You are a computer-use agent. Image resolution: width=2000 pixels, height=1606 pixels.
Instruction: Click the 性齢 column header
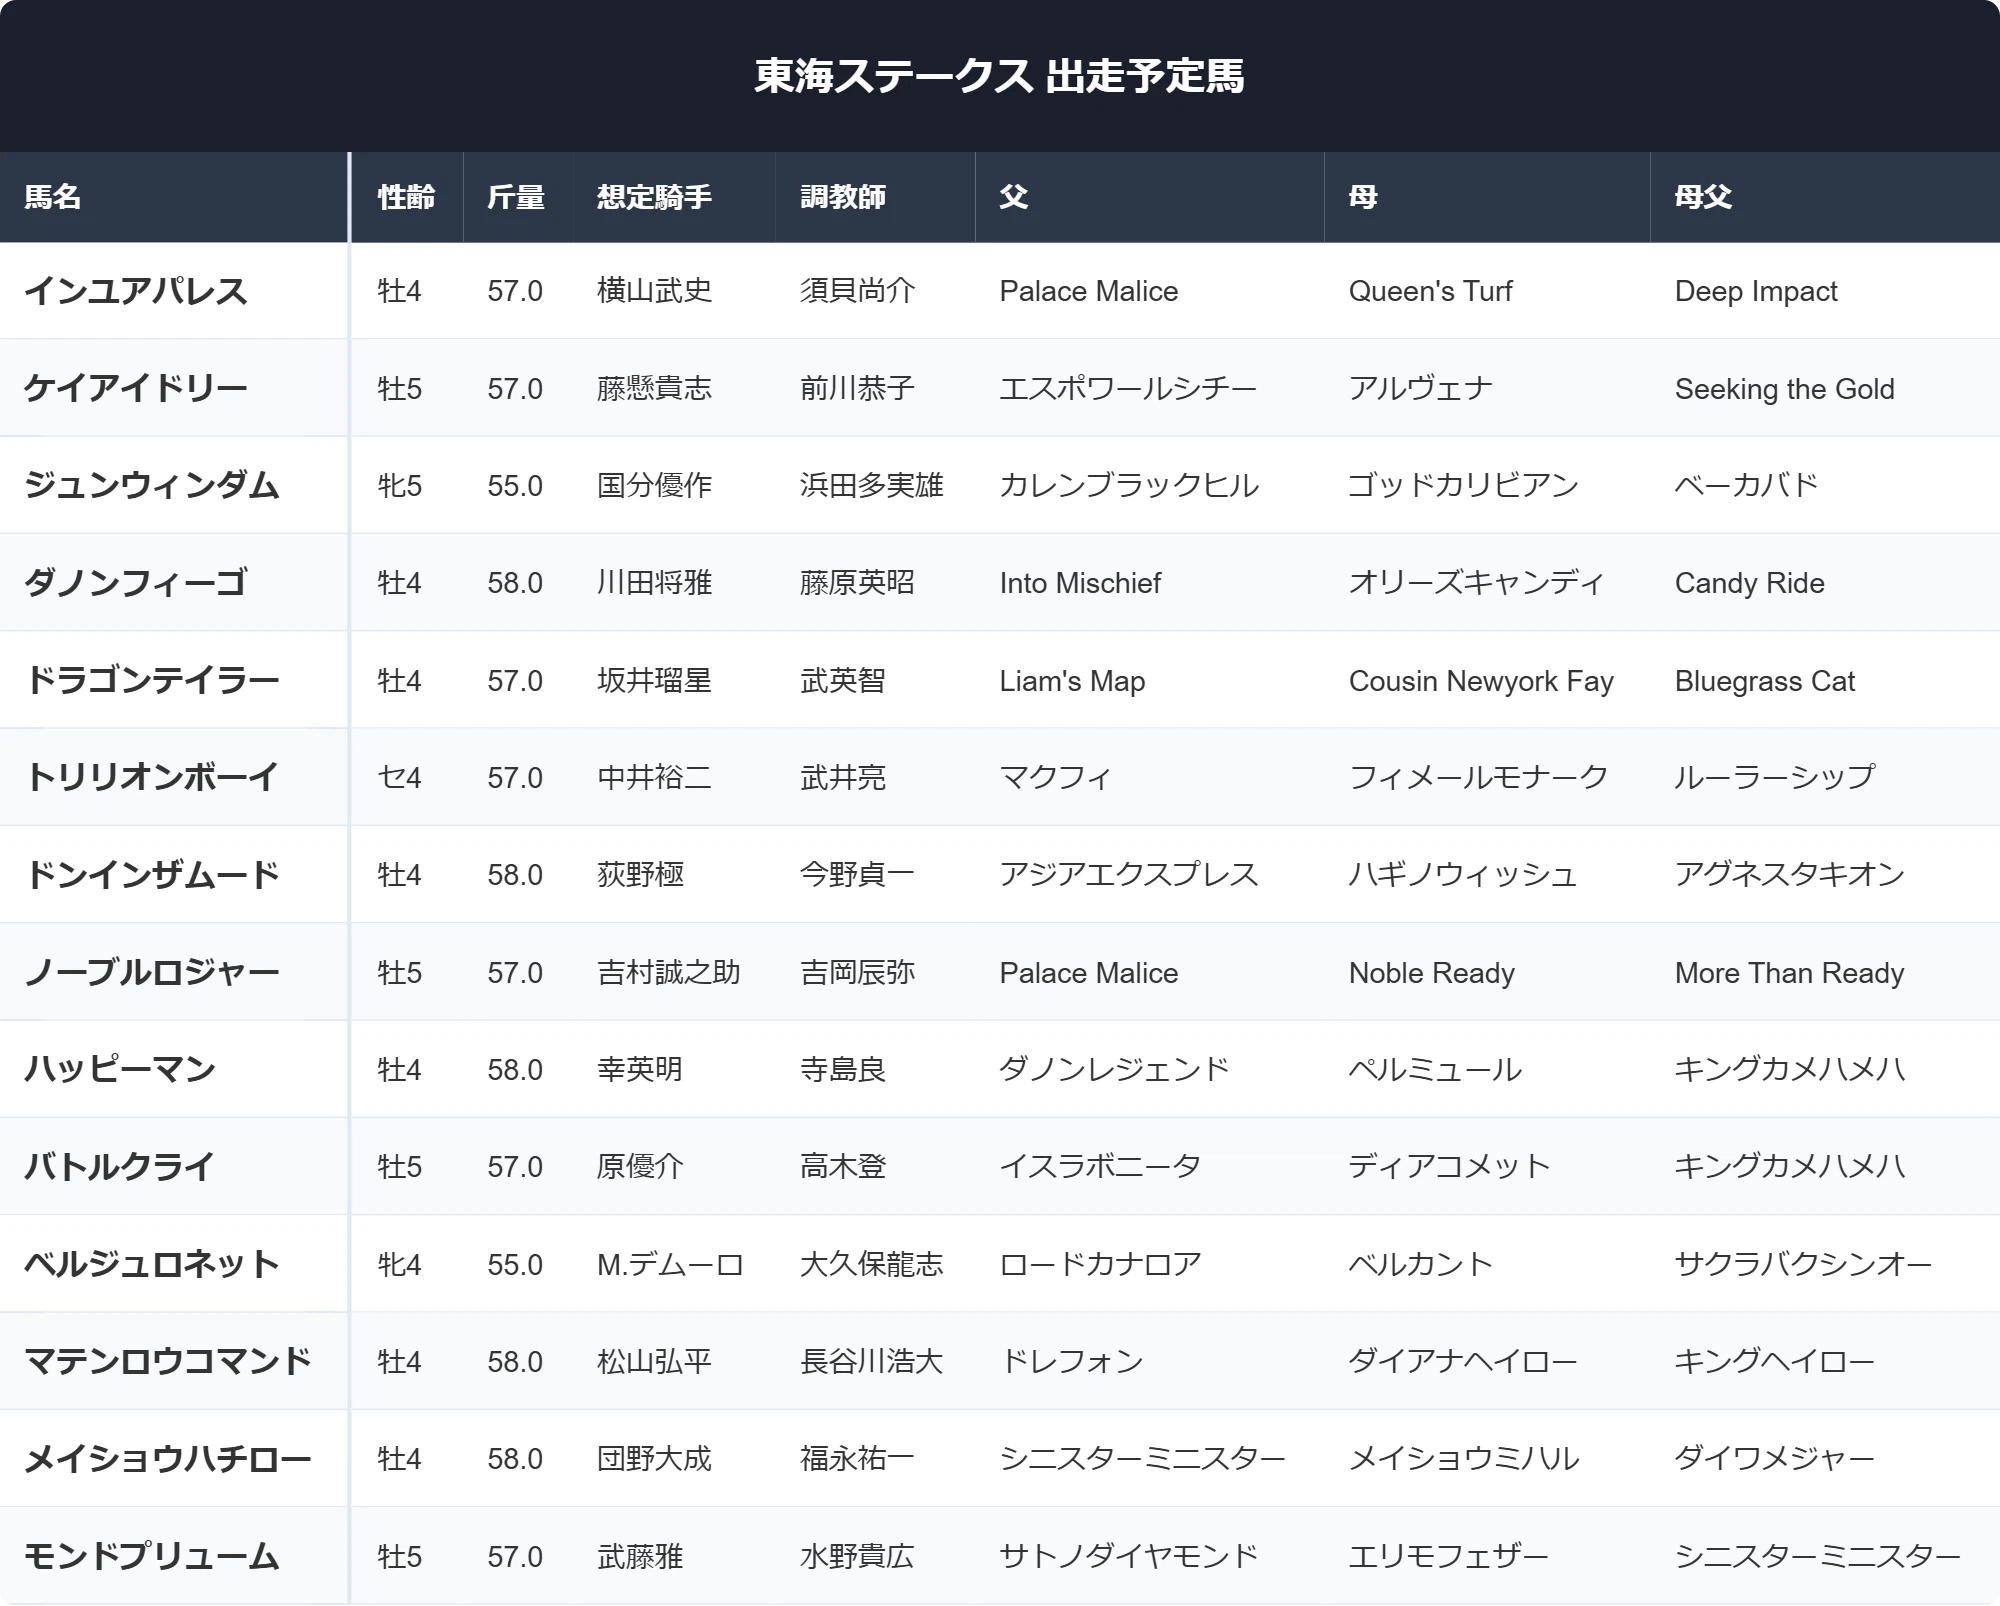pos(406,197)
